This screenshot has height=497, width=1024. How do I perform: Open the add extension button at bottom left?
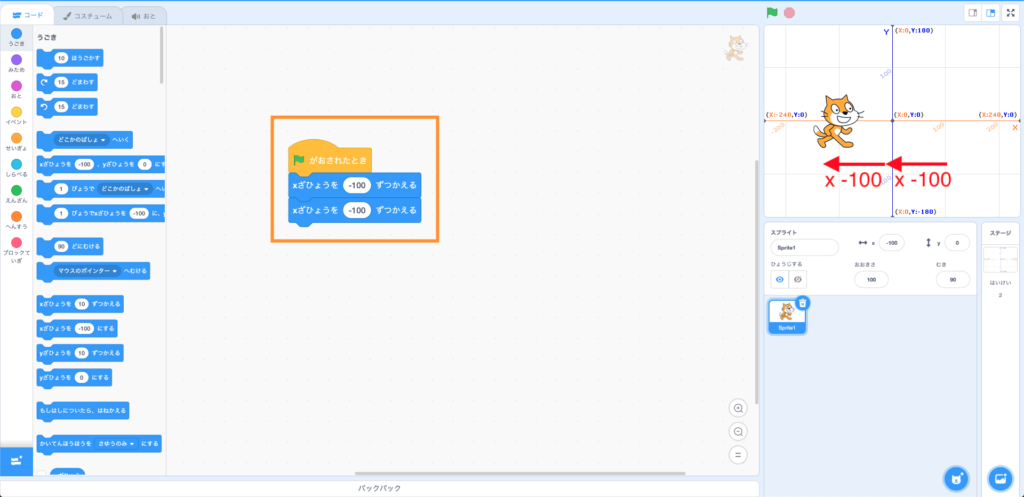17,460
